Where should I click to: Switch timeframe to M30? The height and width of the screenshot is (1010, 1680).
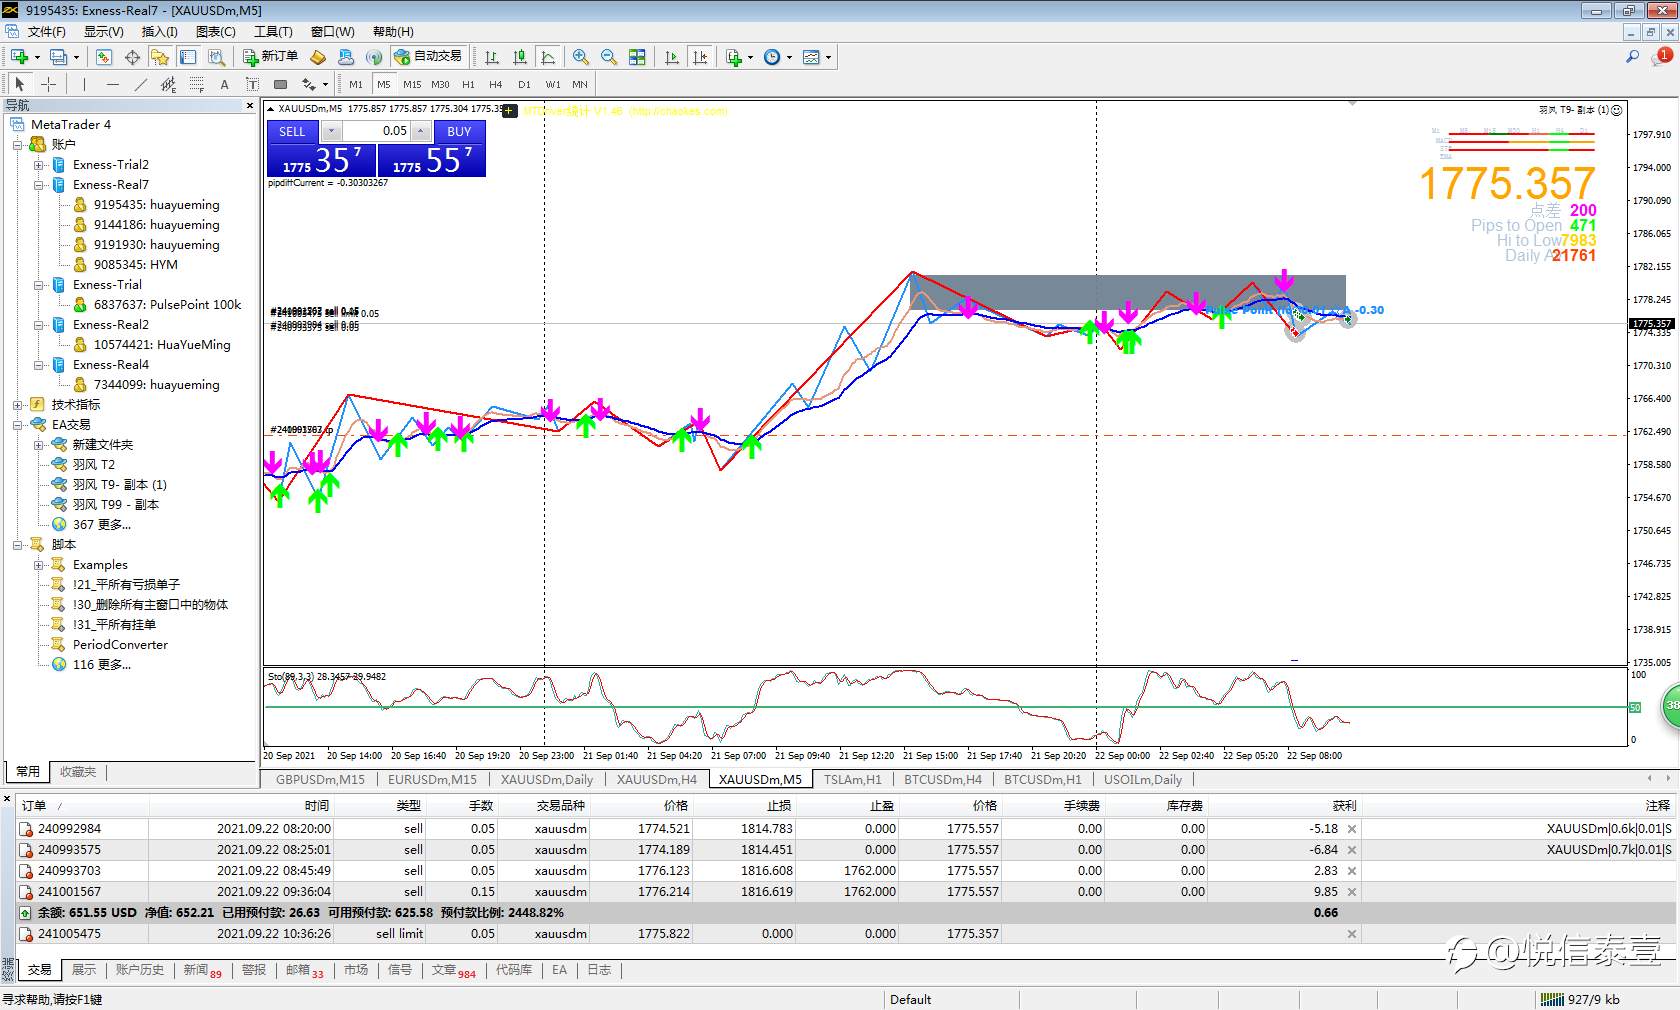point(440,84)
